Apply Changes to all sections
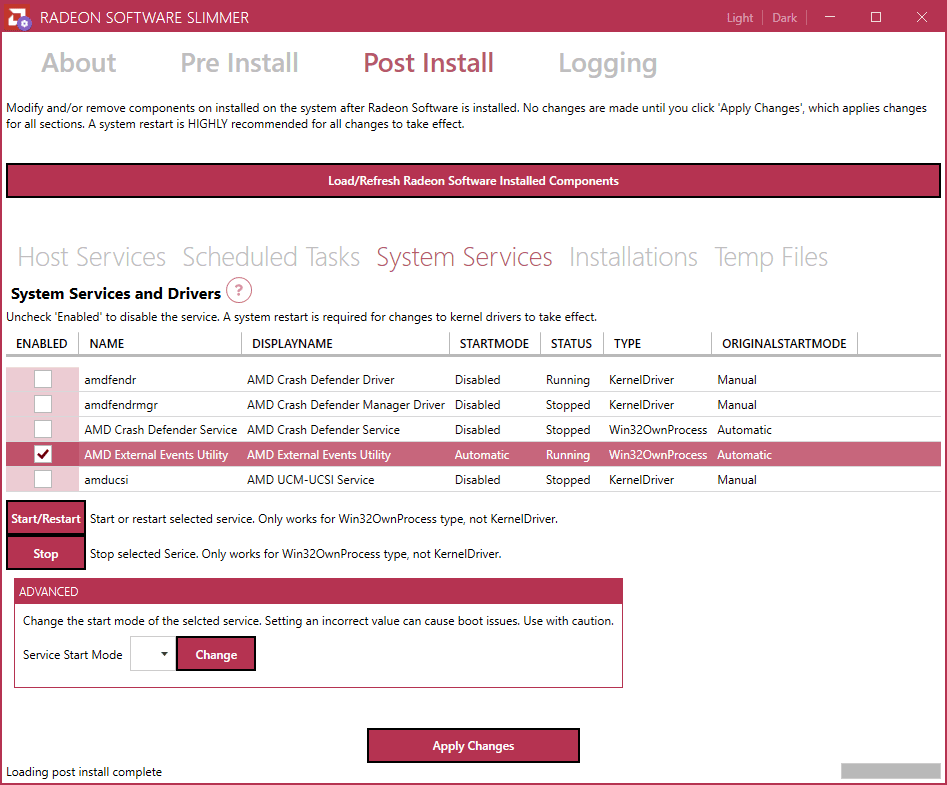Image resolution: width=947 pixels, height=785 pixels. (474, 746)
